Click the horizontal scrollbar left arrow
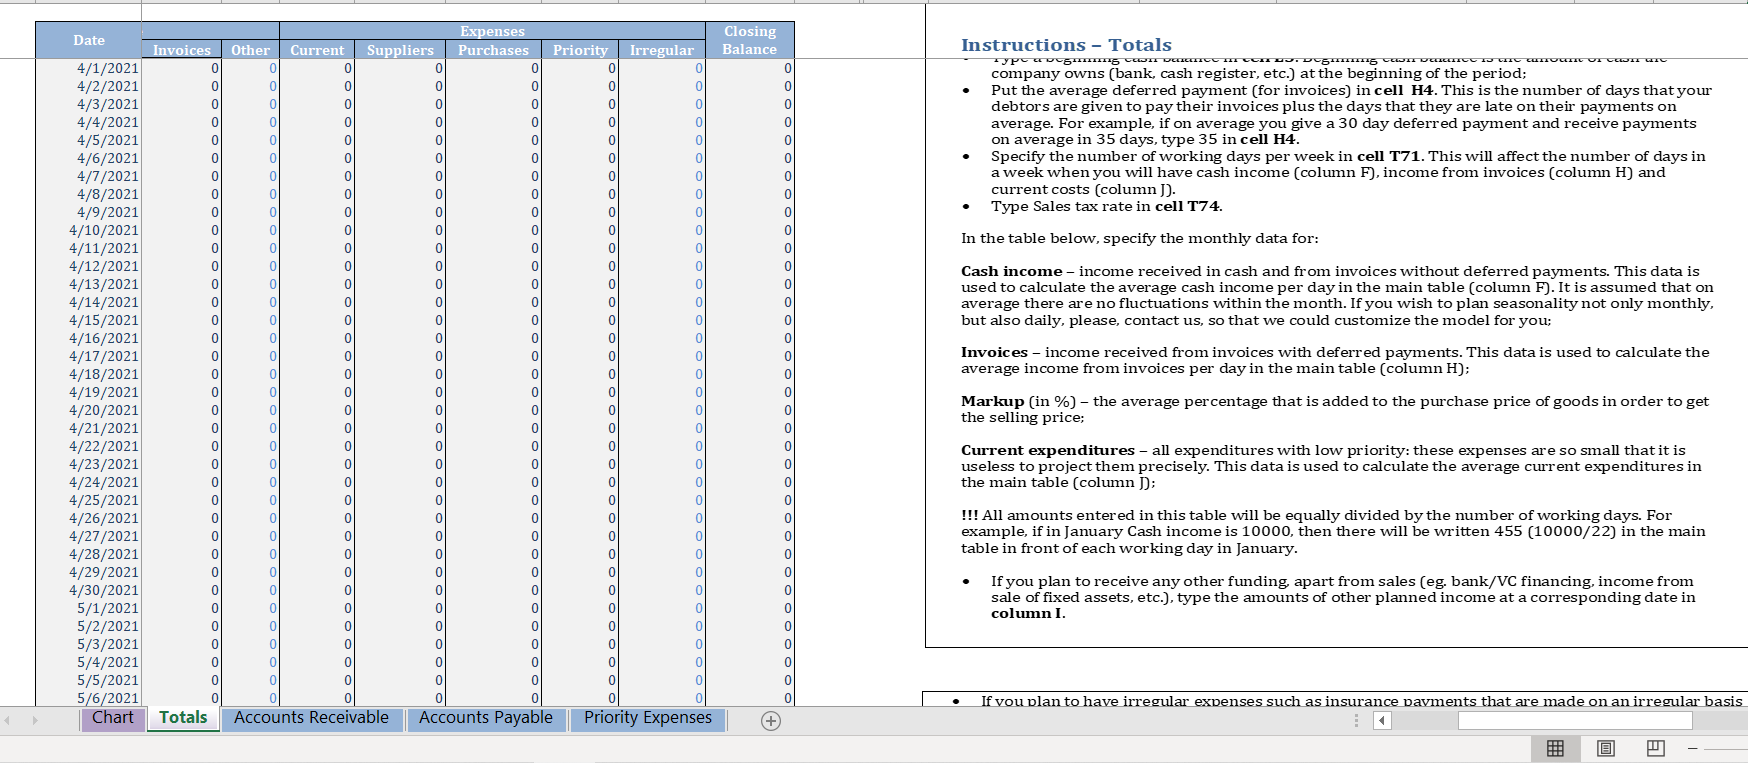 tap(1382, 720)
